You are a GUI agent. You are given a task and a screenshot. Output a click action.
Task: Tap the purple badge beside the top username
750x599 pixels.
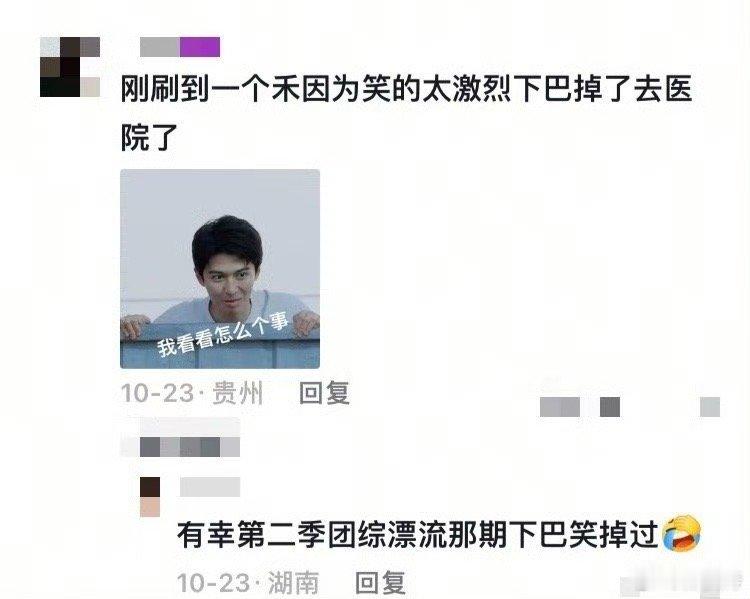[x=200, y=47]
